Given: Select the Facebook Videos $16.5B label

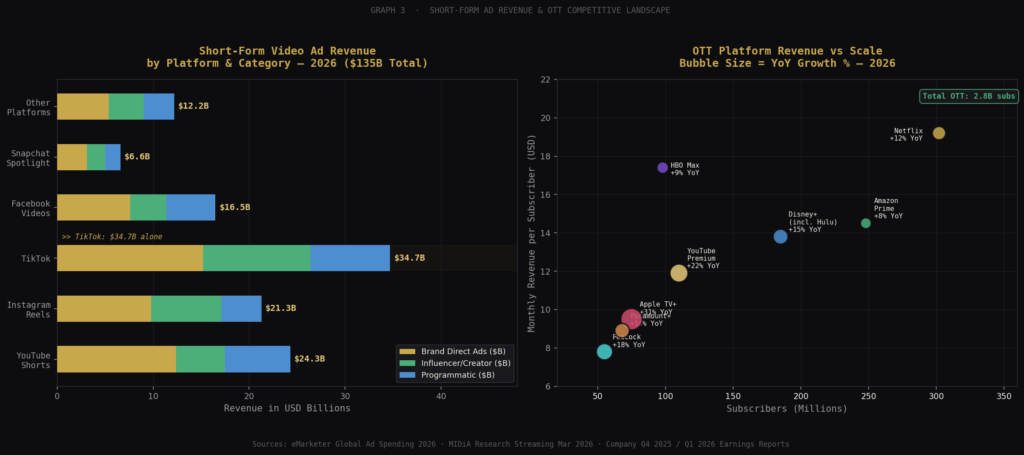Looking at the screenshot, I should coord(235,207).
